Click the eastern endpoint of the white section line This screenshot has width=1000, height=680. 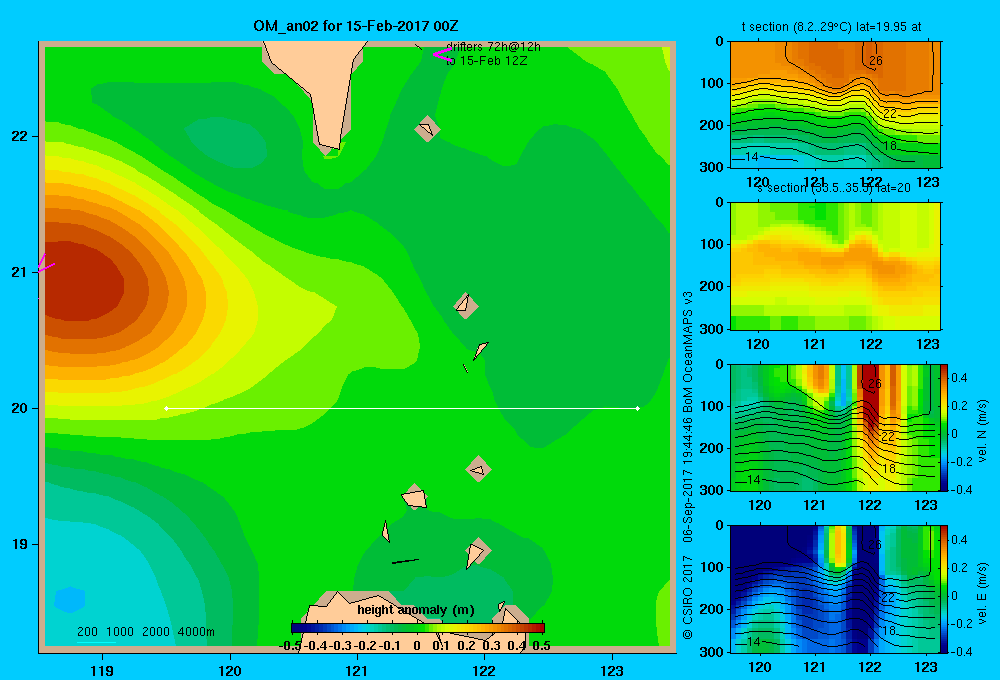[638, 408]
